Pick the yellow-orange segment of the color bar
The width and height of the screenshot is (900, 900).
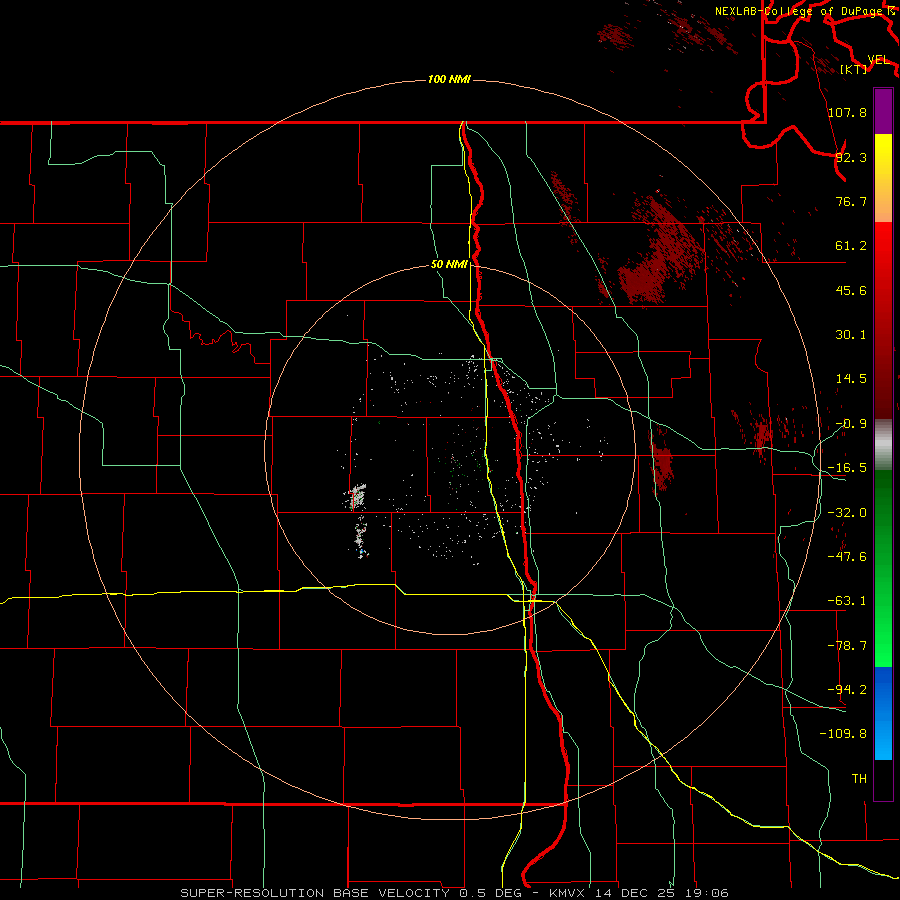tap(883, 178)
